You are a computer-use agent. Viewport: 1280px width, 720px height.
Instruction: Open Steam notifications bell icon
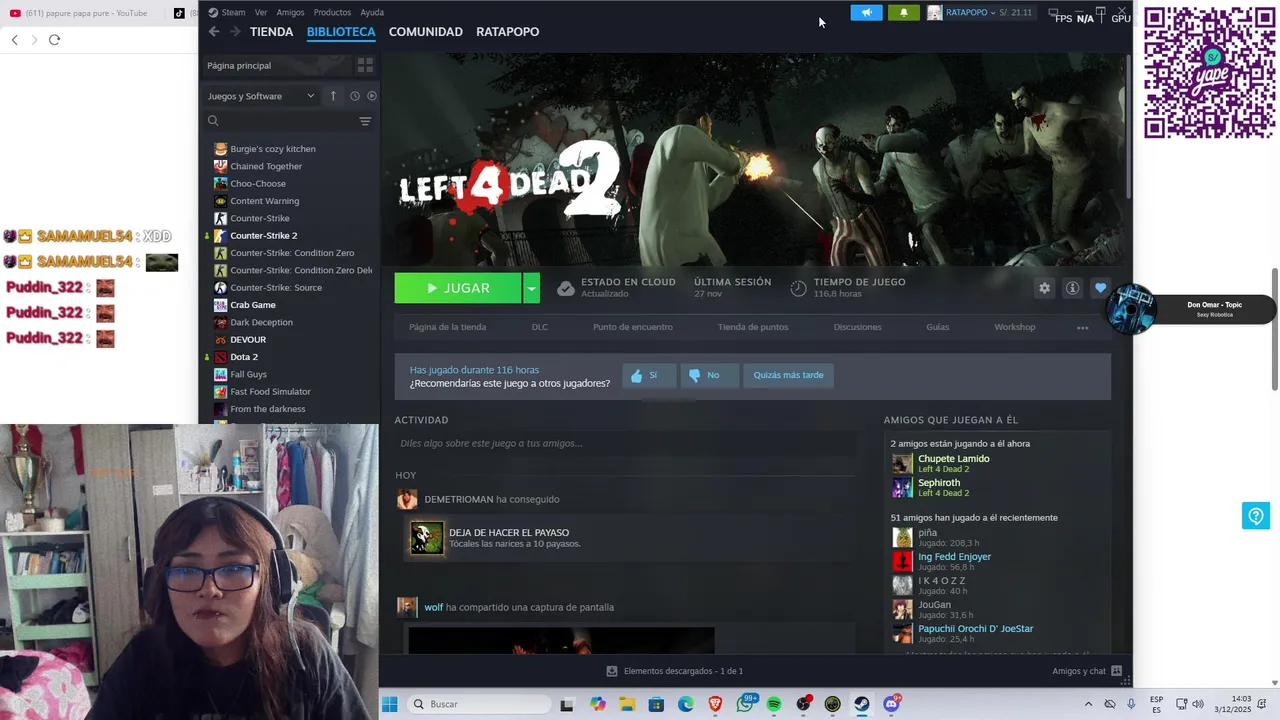pyautogui.click(x=903, y=13)
